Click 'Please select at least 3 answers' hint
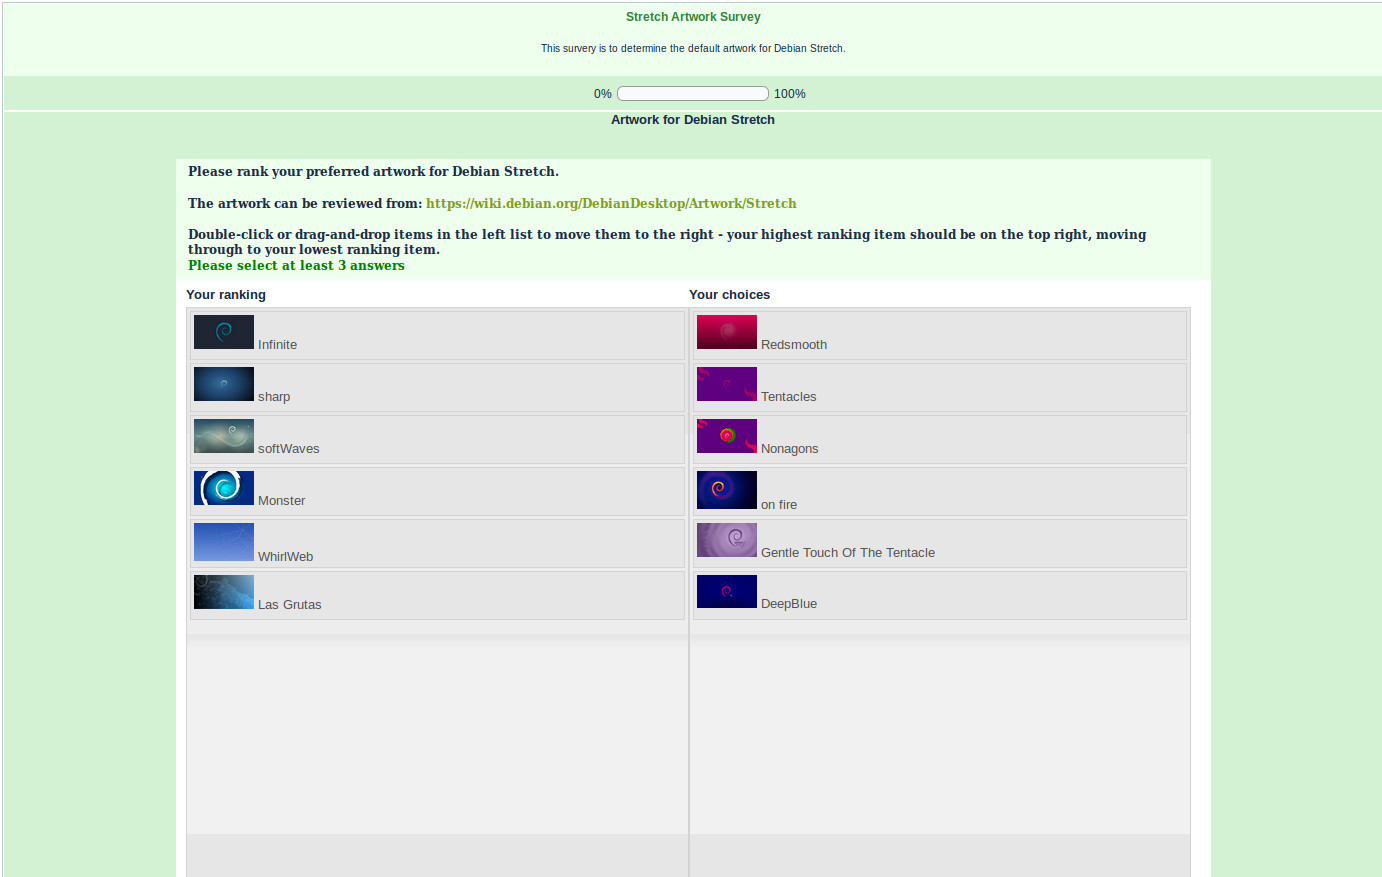This screenshot has height=877, width=1382. pyautogui.click(x=296, y=265)
